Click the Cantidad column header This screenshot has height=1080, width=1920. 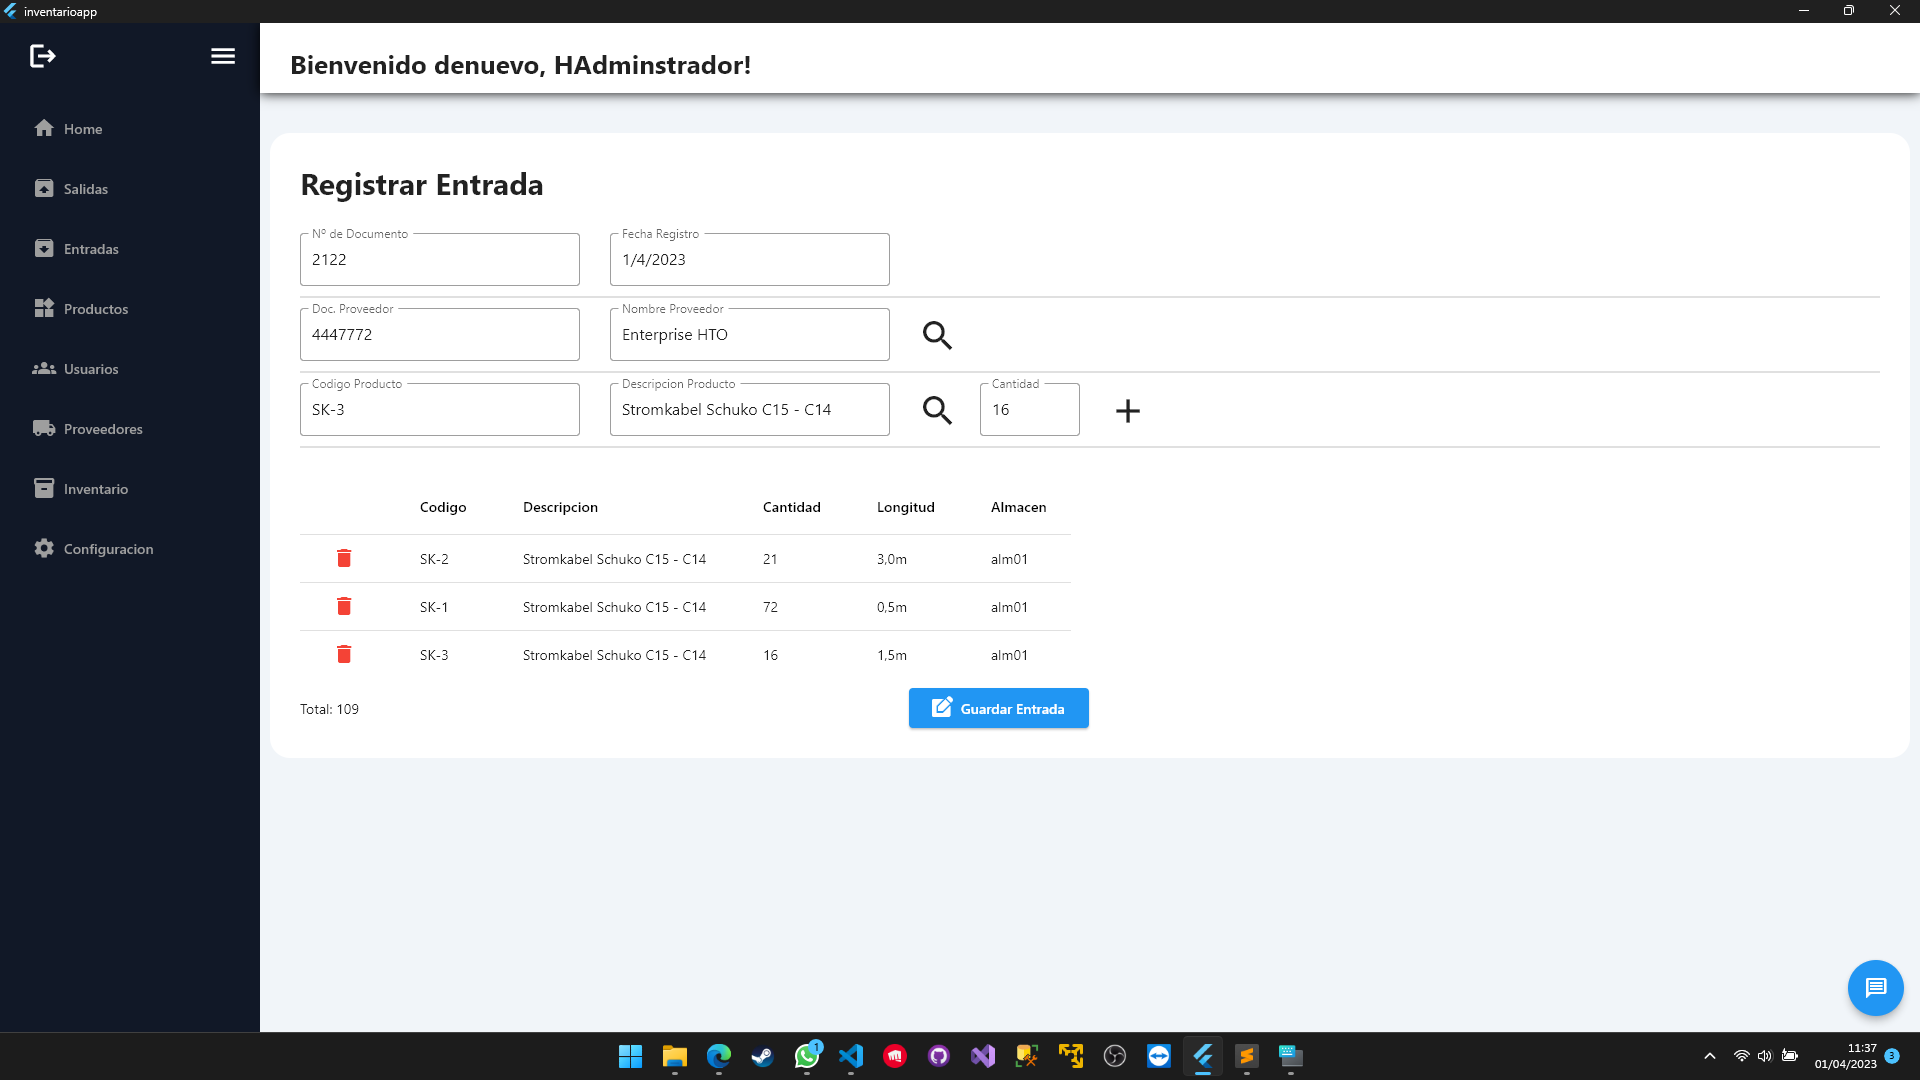[x=791, y=507]
